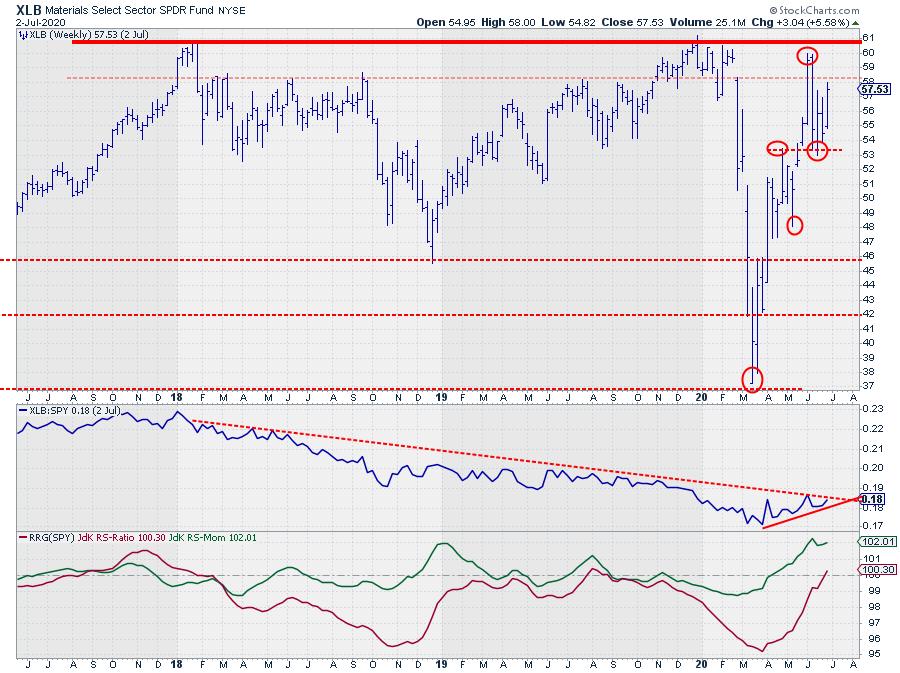Click the green 102.01 RS-Mom value tag
900x673 pixels.
coord(871,541)
